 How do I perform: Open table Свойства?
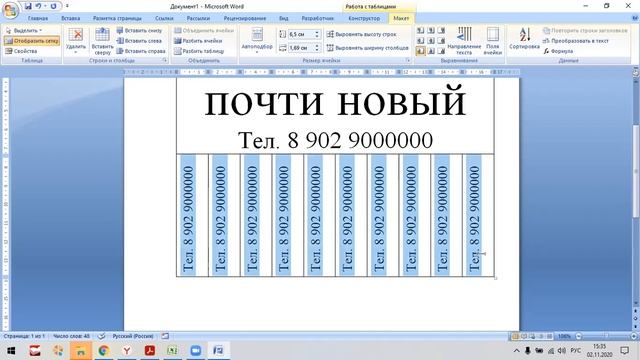click(21, 51)
